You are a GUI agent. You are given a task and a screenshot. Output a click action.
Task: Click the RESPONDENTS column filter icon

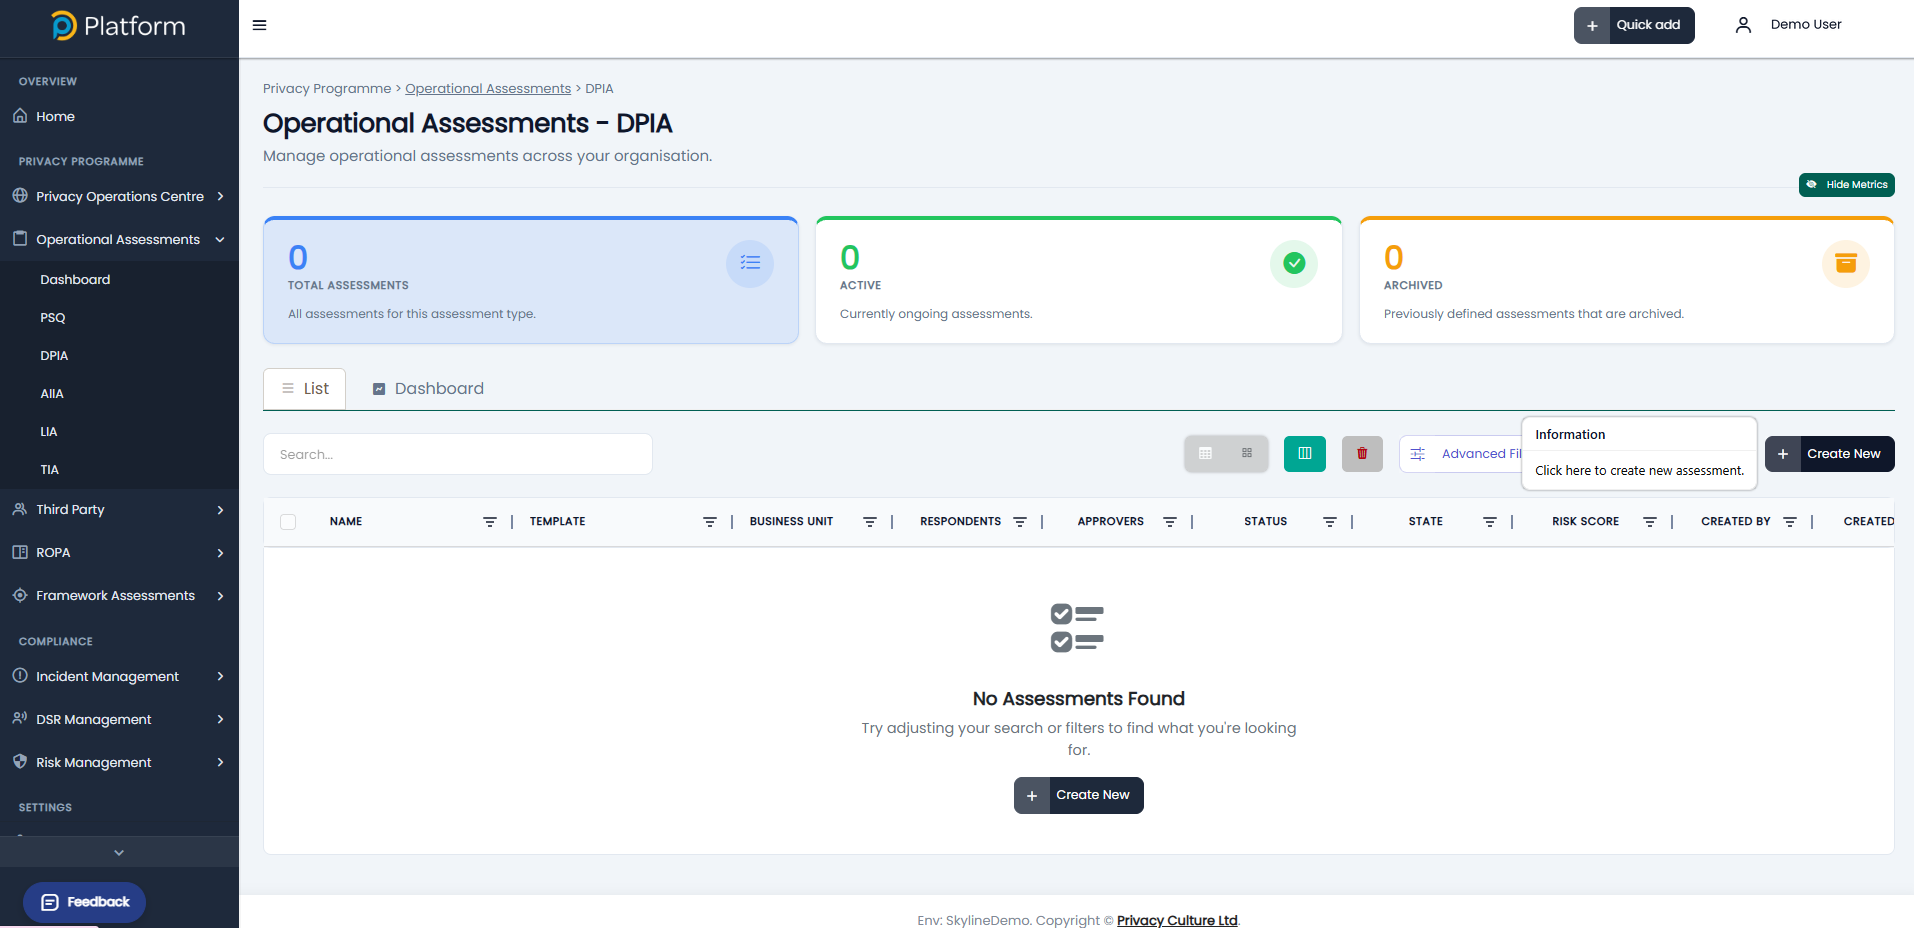pyautogui.click(x=1020, y=522)
